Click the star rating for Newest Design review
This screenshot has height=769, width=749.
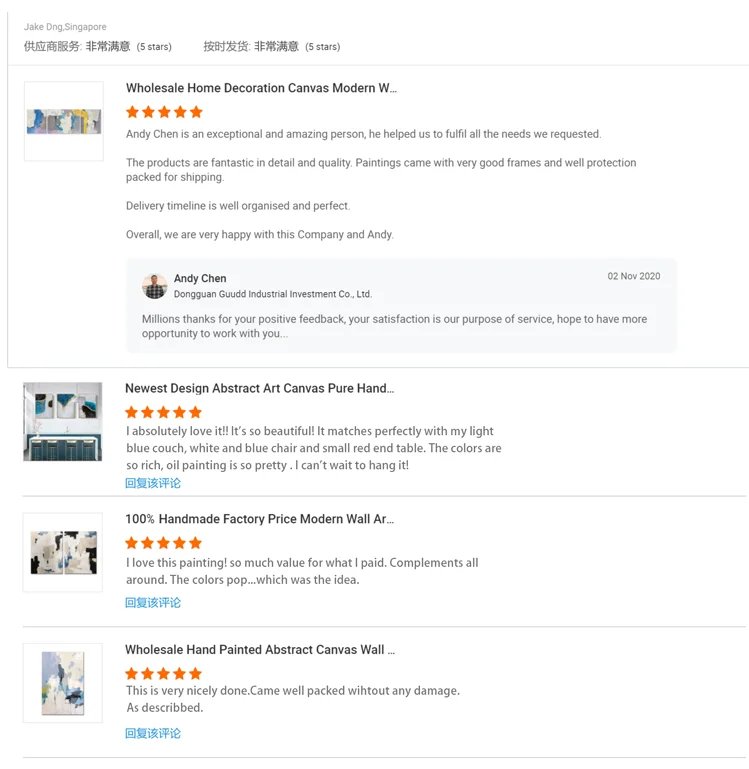coord(163,412)
